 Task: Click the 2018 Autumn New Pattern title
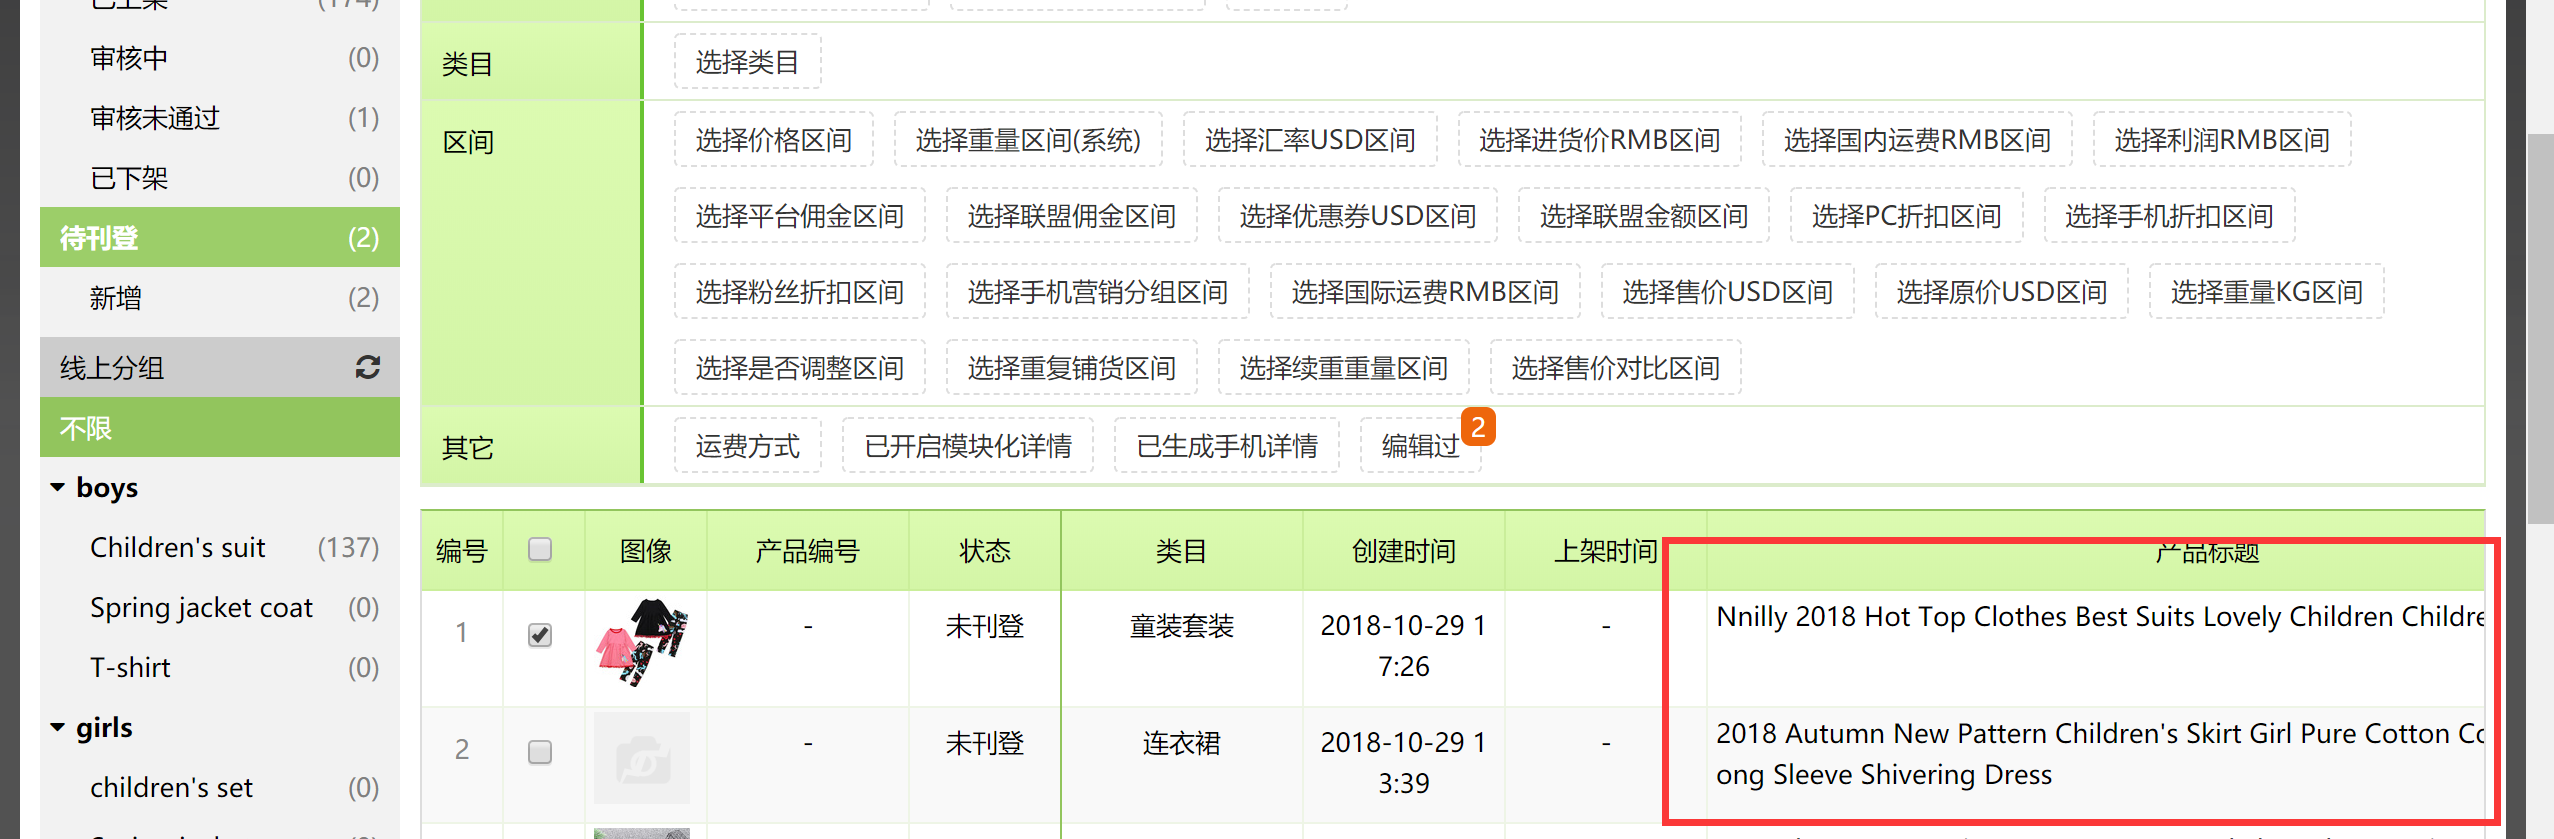pyautogui.click(x=2100, y=754)
